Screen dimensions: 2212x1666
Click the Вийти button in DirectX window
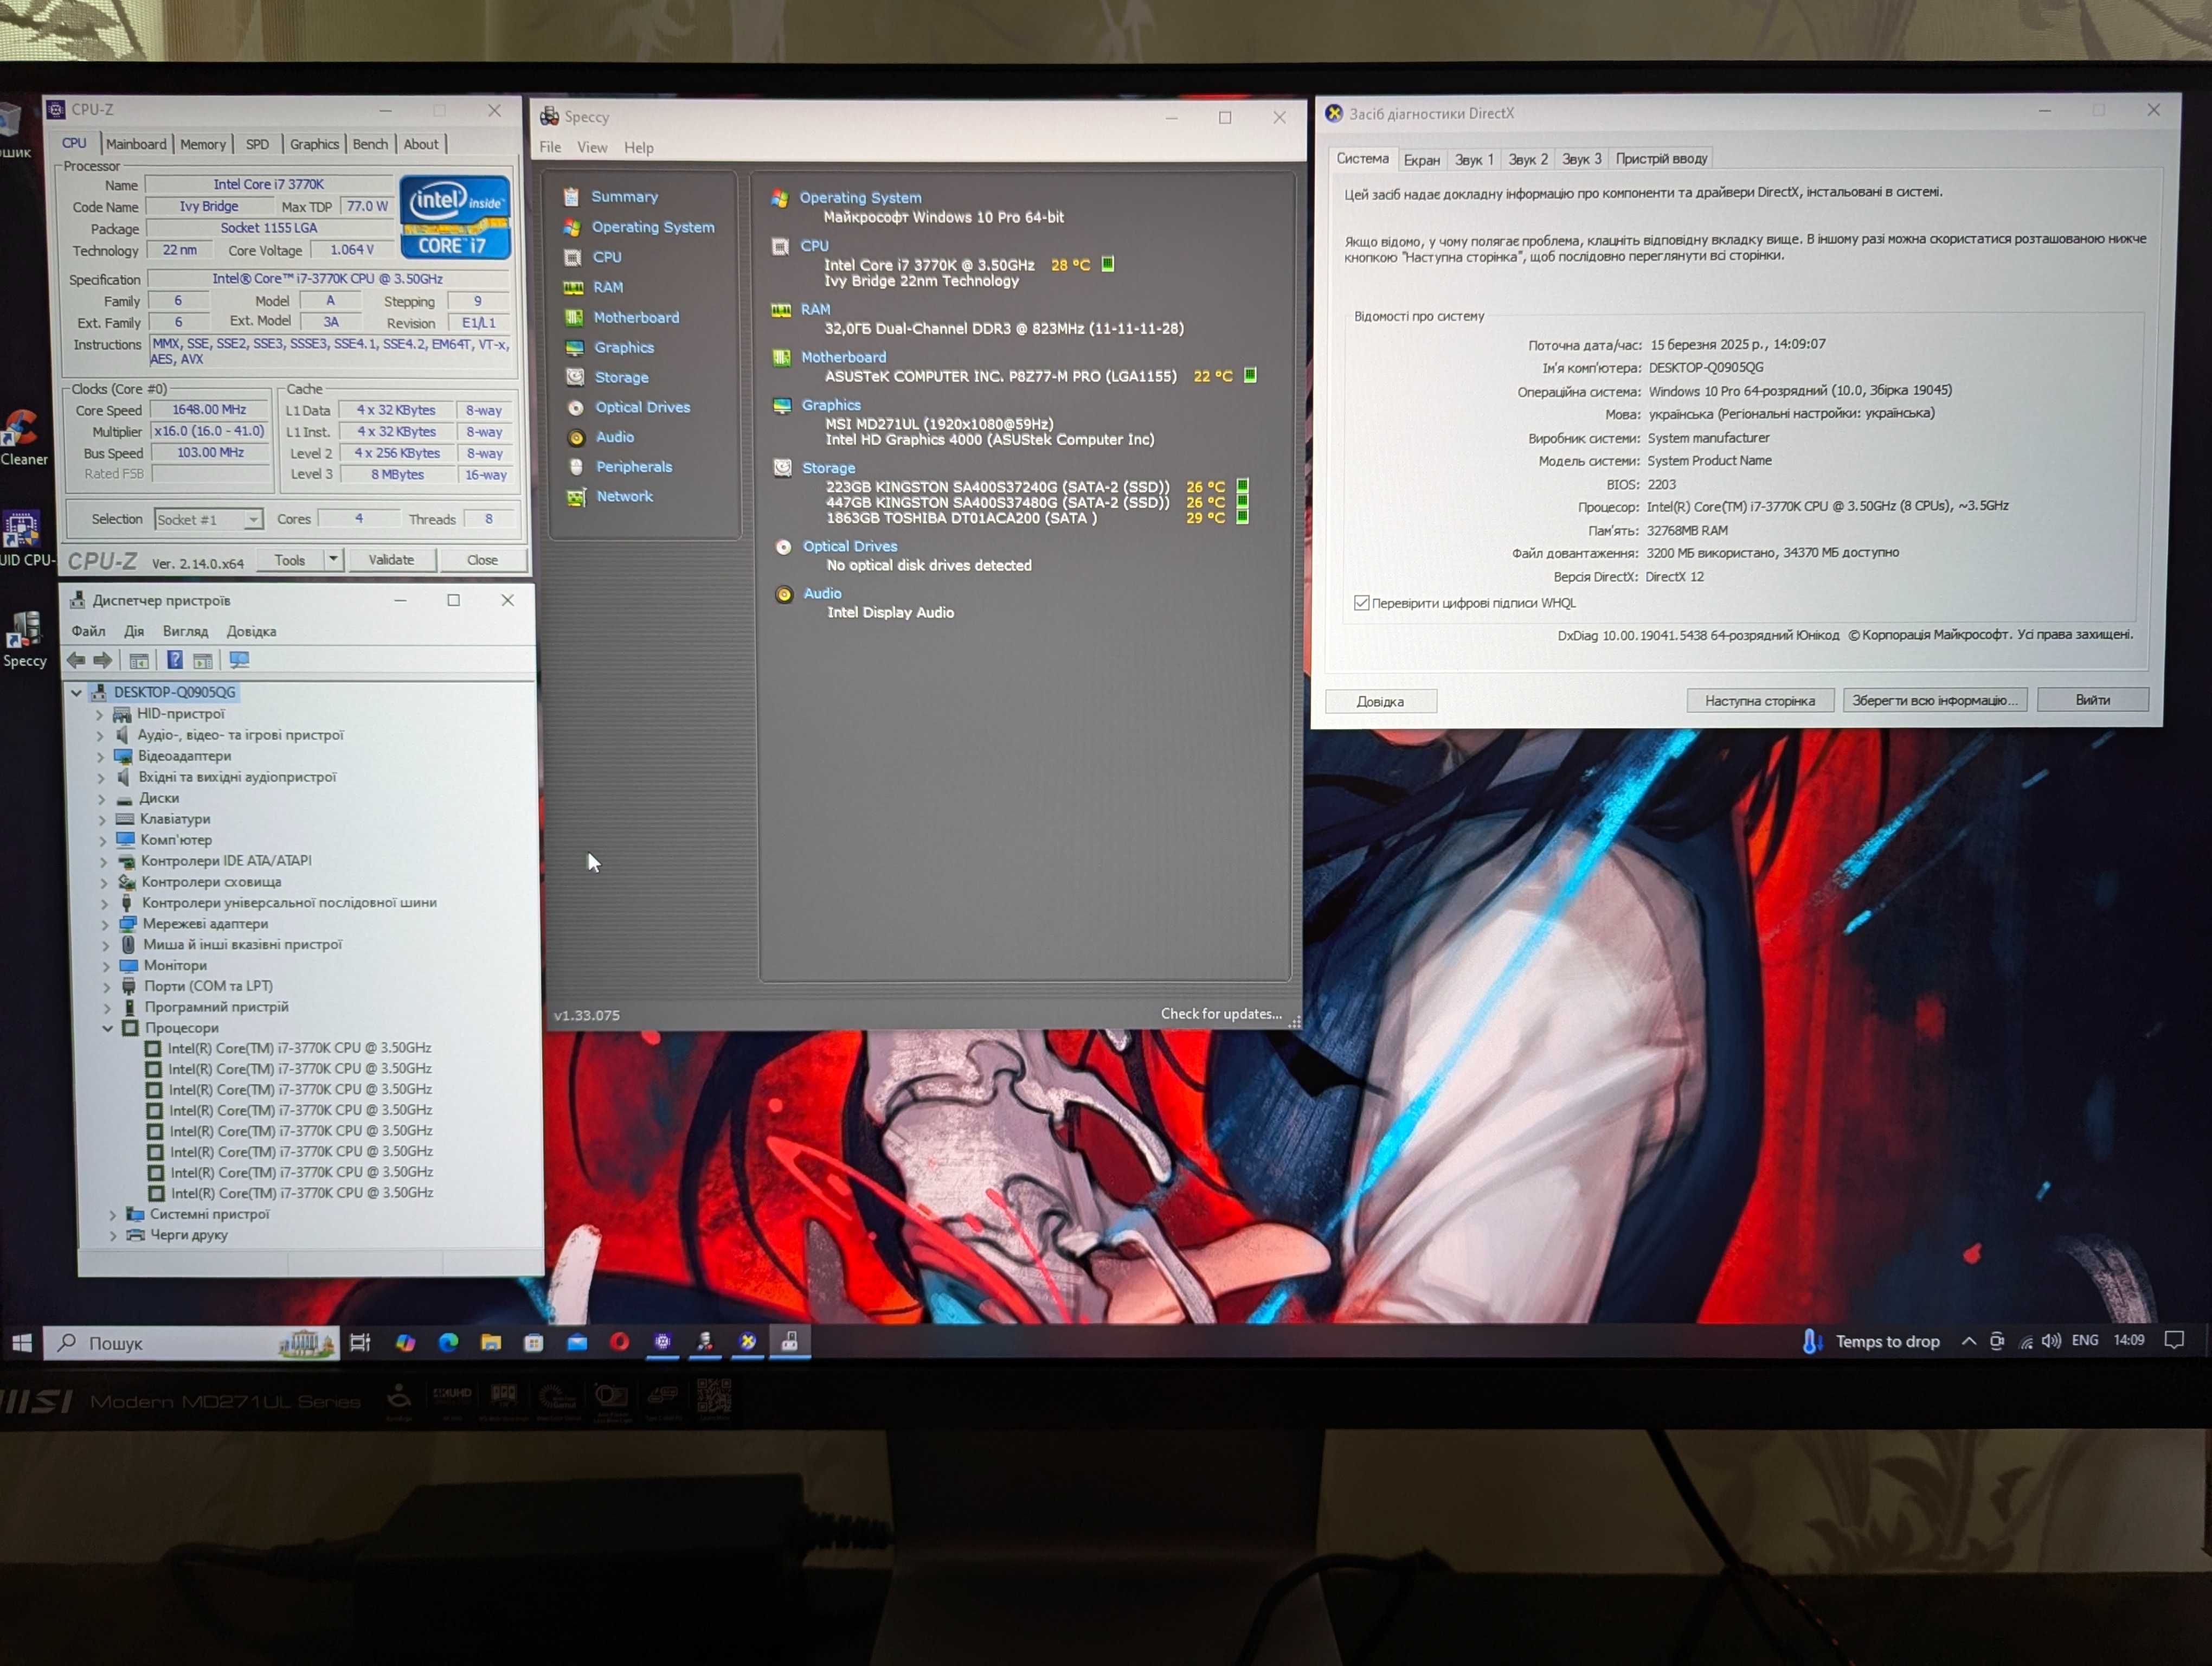pyautogui.click(x=2092, y=699)
